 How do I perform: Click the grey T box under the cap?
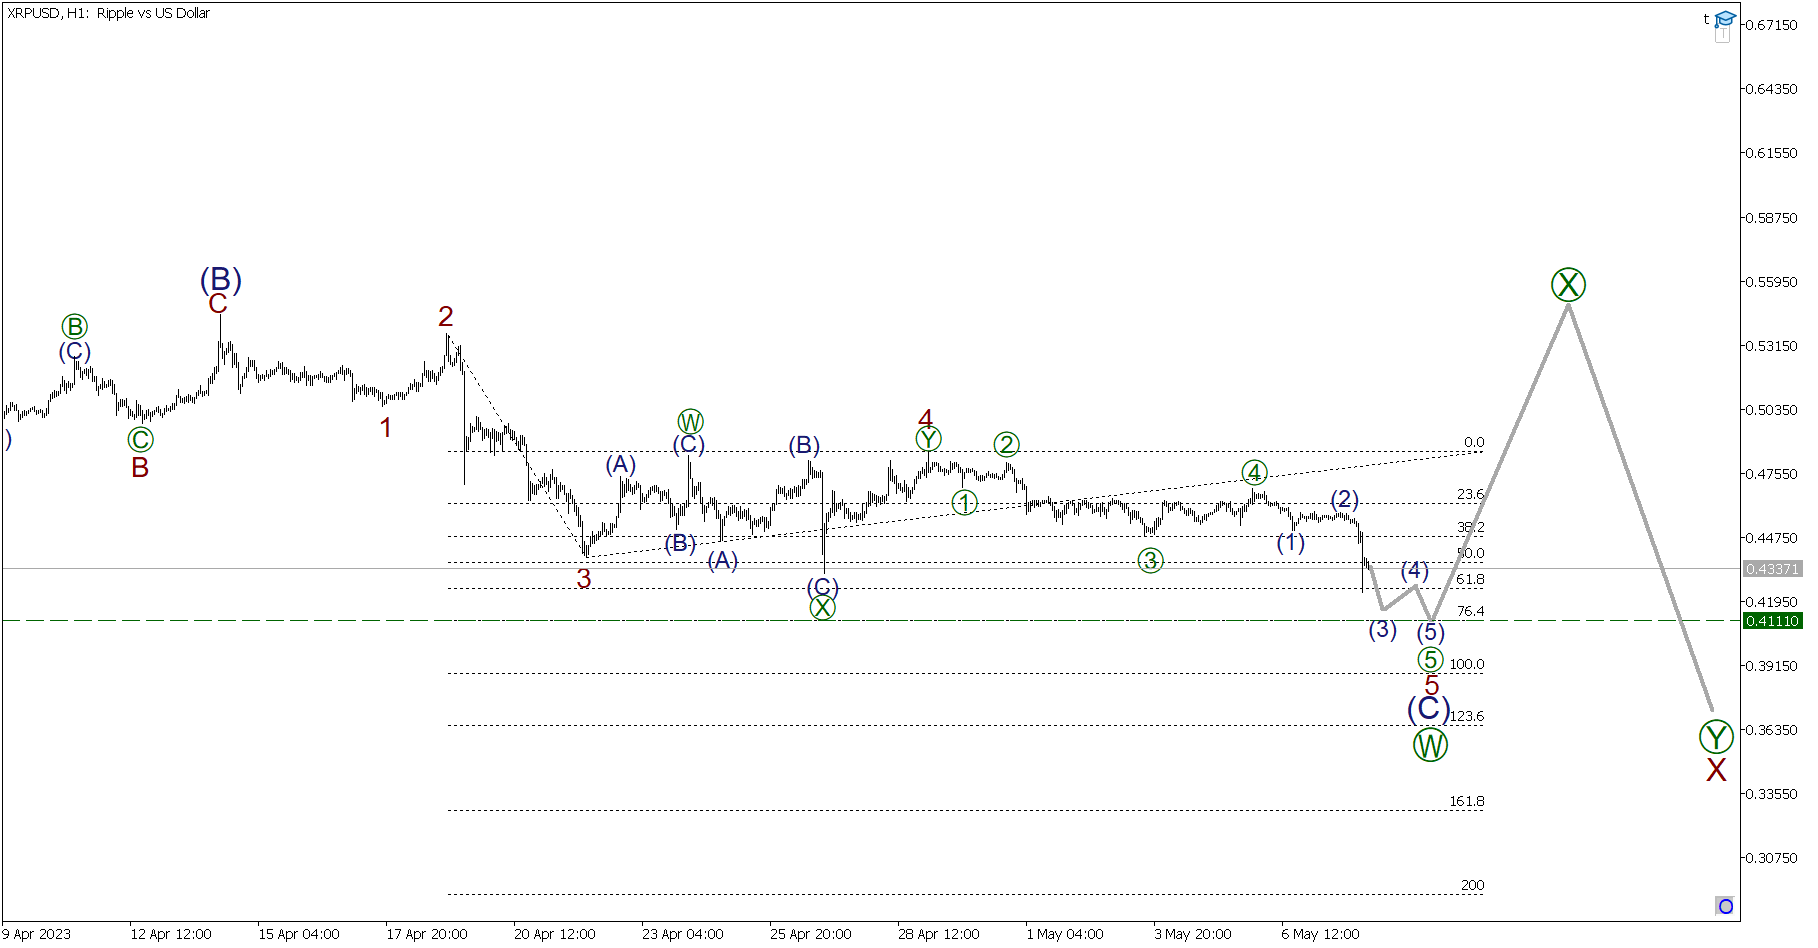click(x=1722, y=36)
